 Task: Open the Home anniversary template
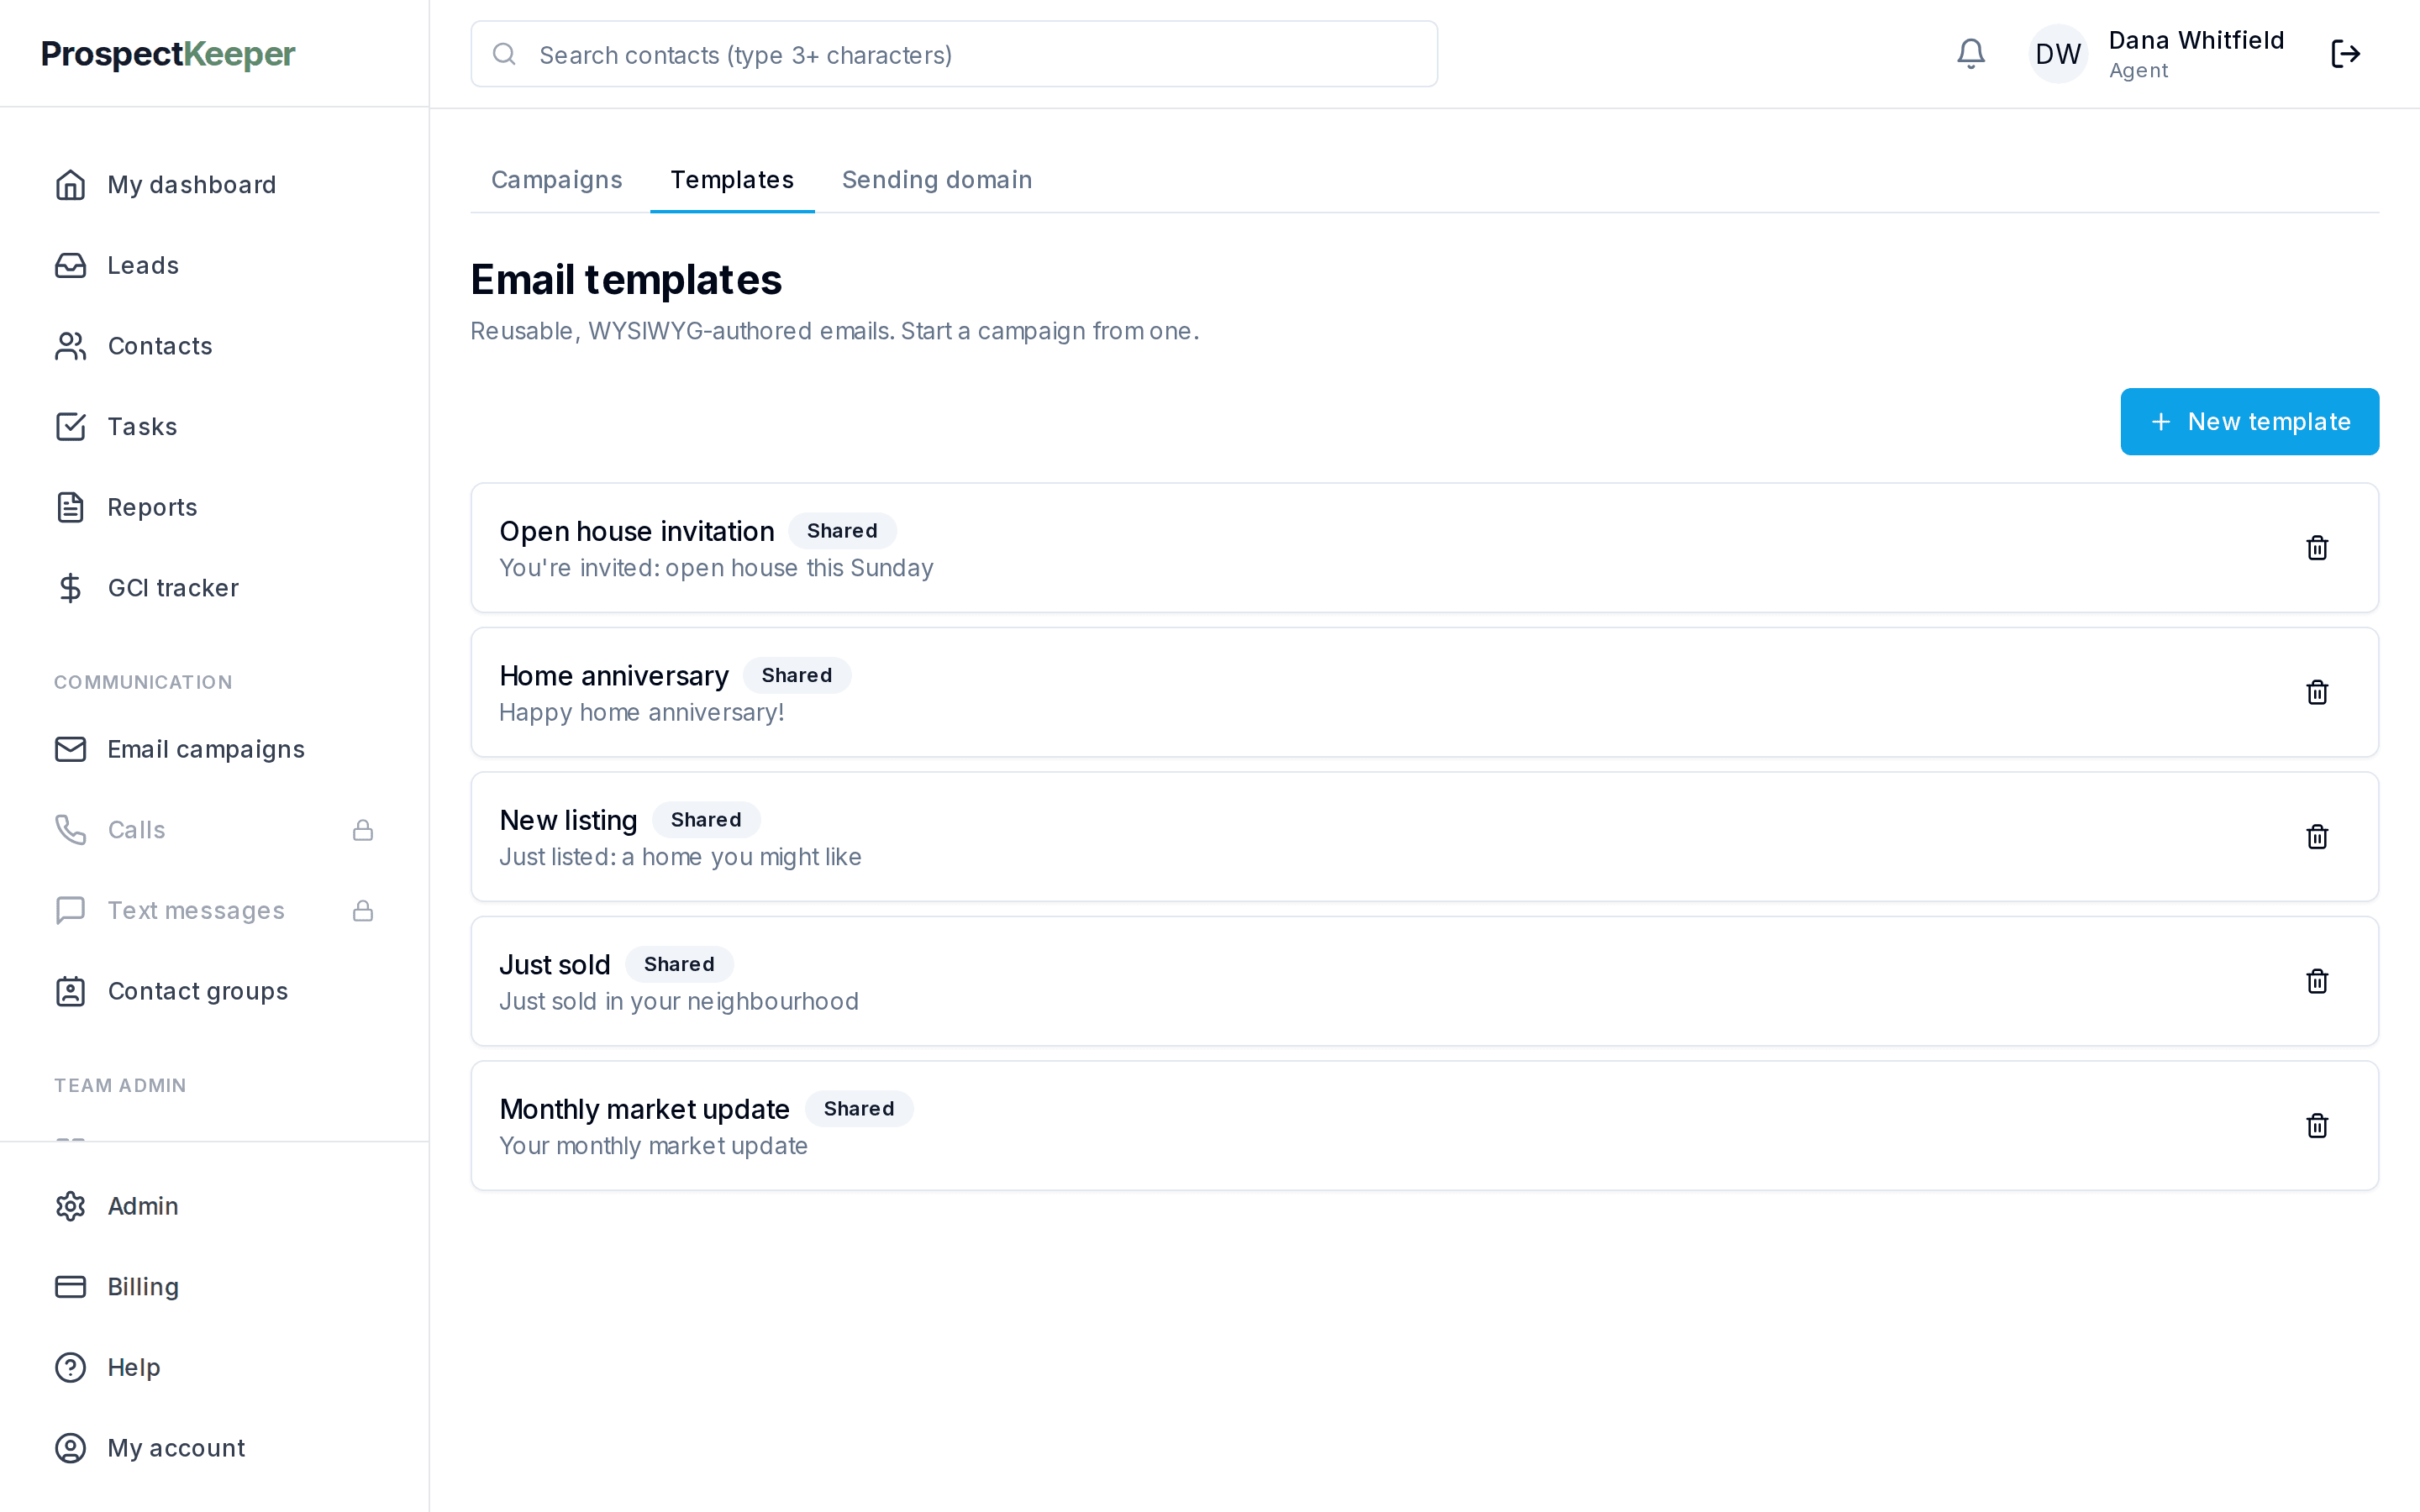coord(1424,692)
